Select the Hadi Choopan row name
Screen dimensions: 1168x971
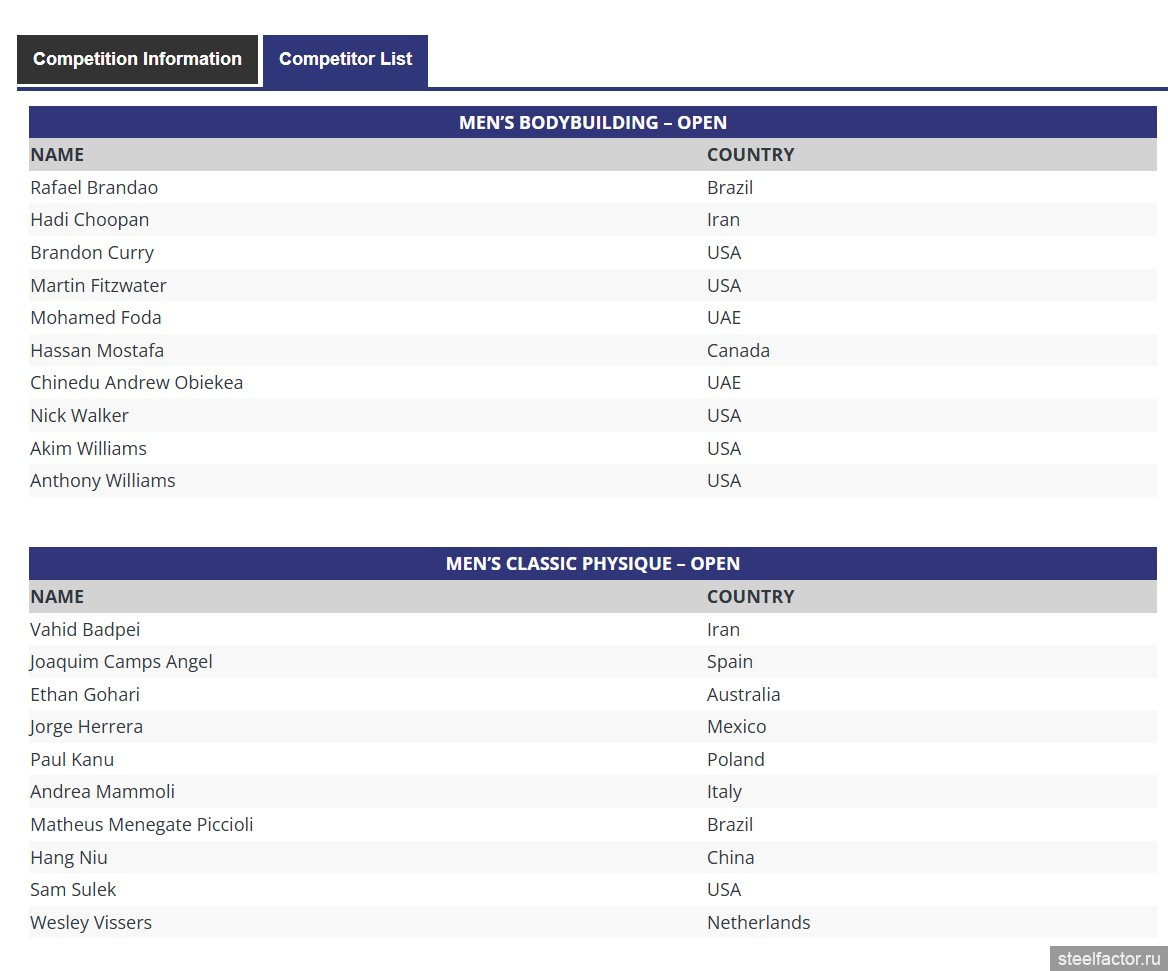[89, 219]
